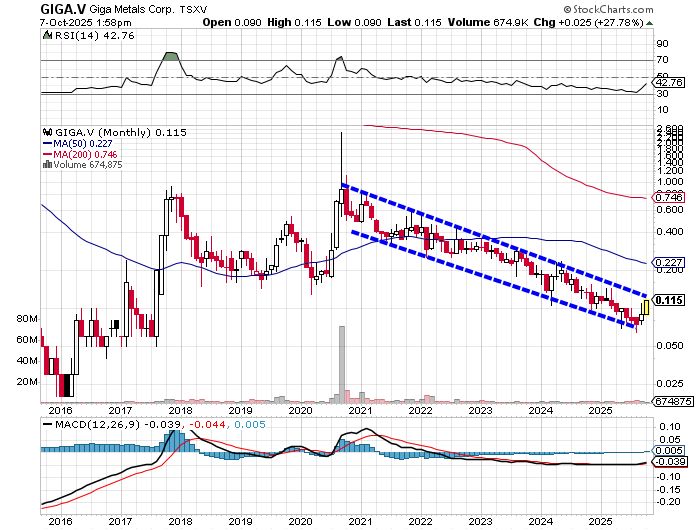
Task: Click the 20M volume scale label
Action: [x=27, y=382]
